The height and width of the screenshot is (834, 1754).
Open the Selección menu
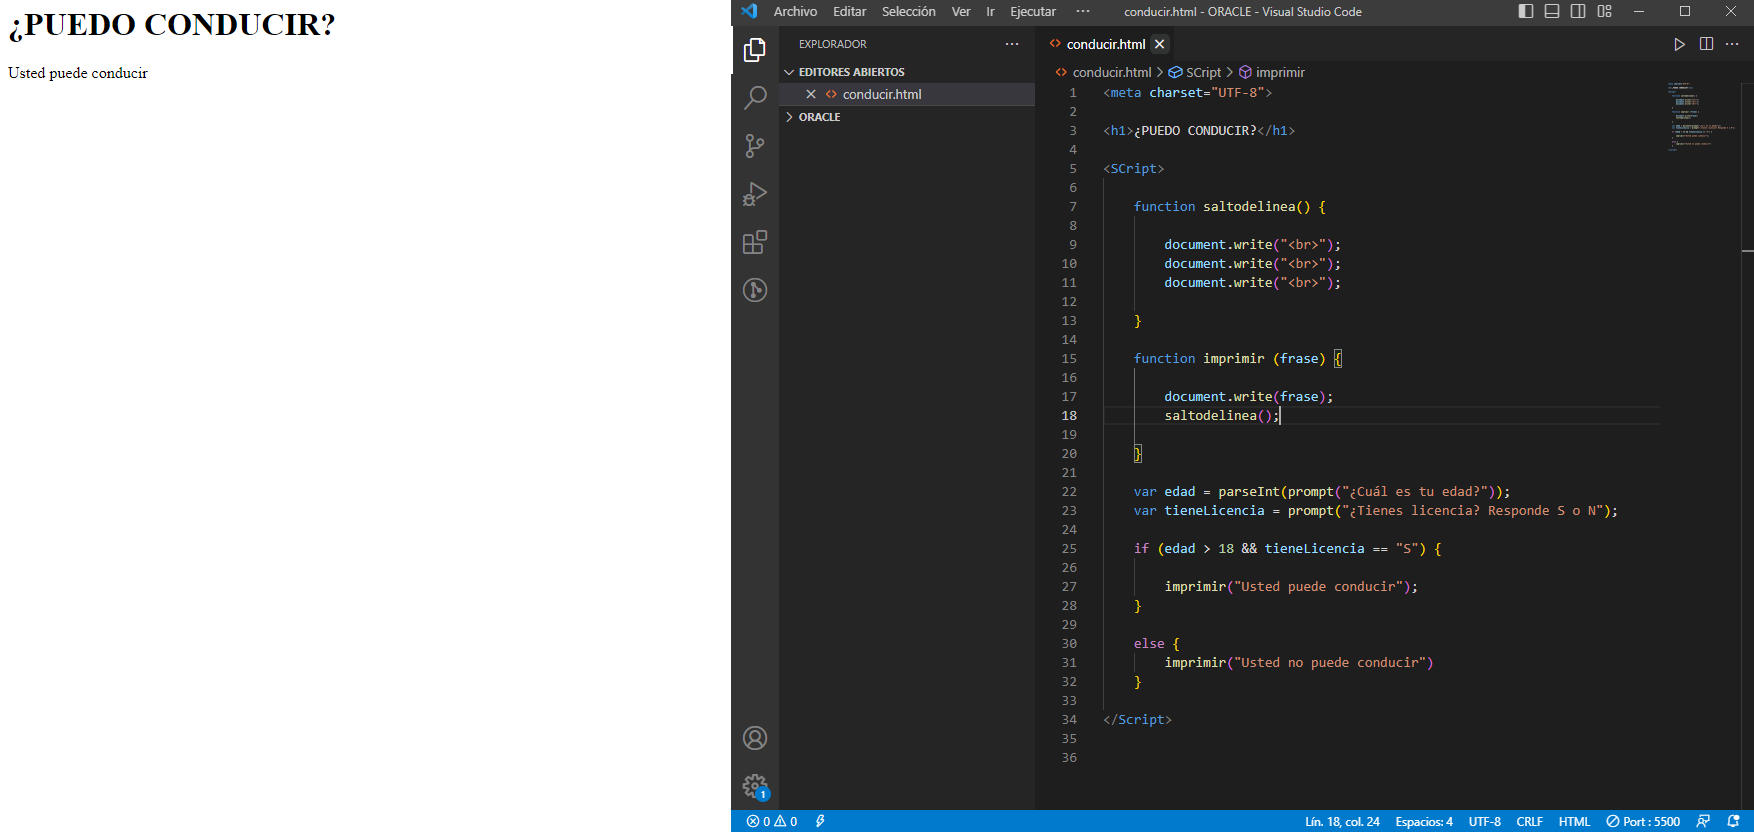(x=908, y=11)
